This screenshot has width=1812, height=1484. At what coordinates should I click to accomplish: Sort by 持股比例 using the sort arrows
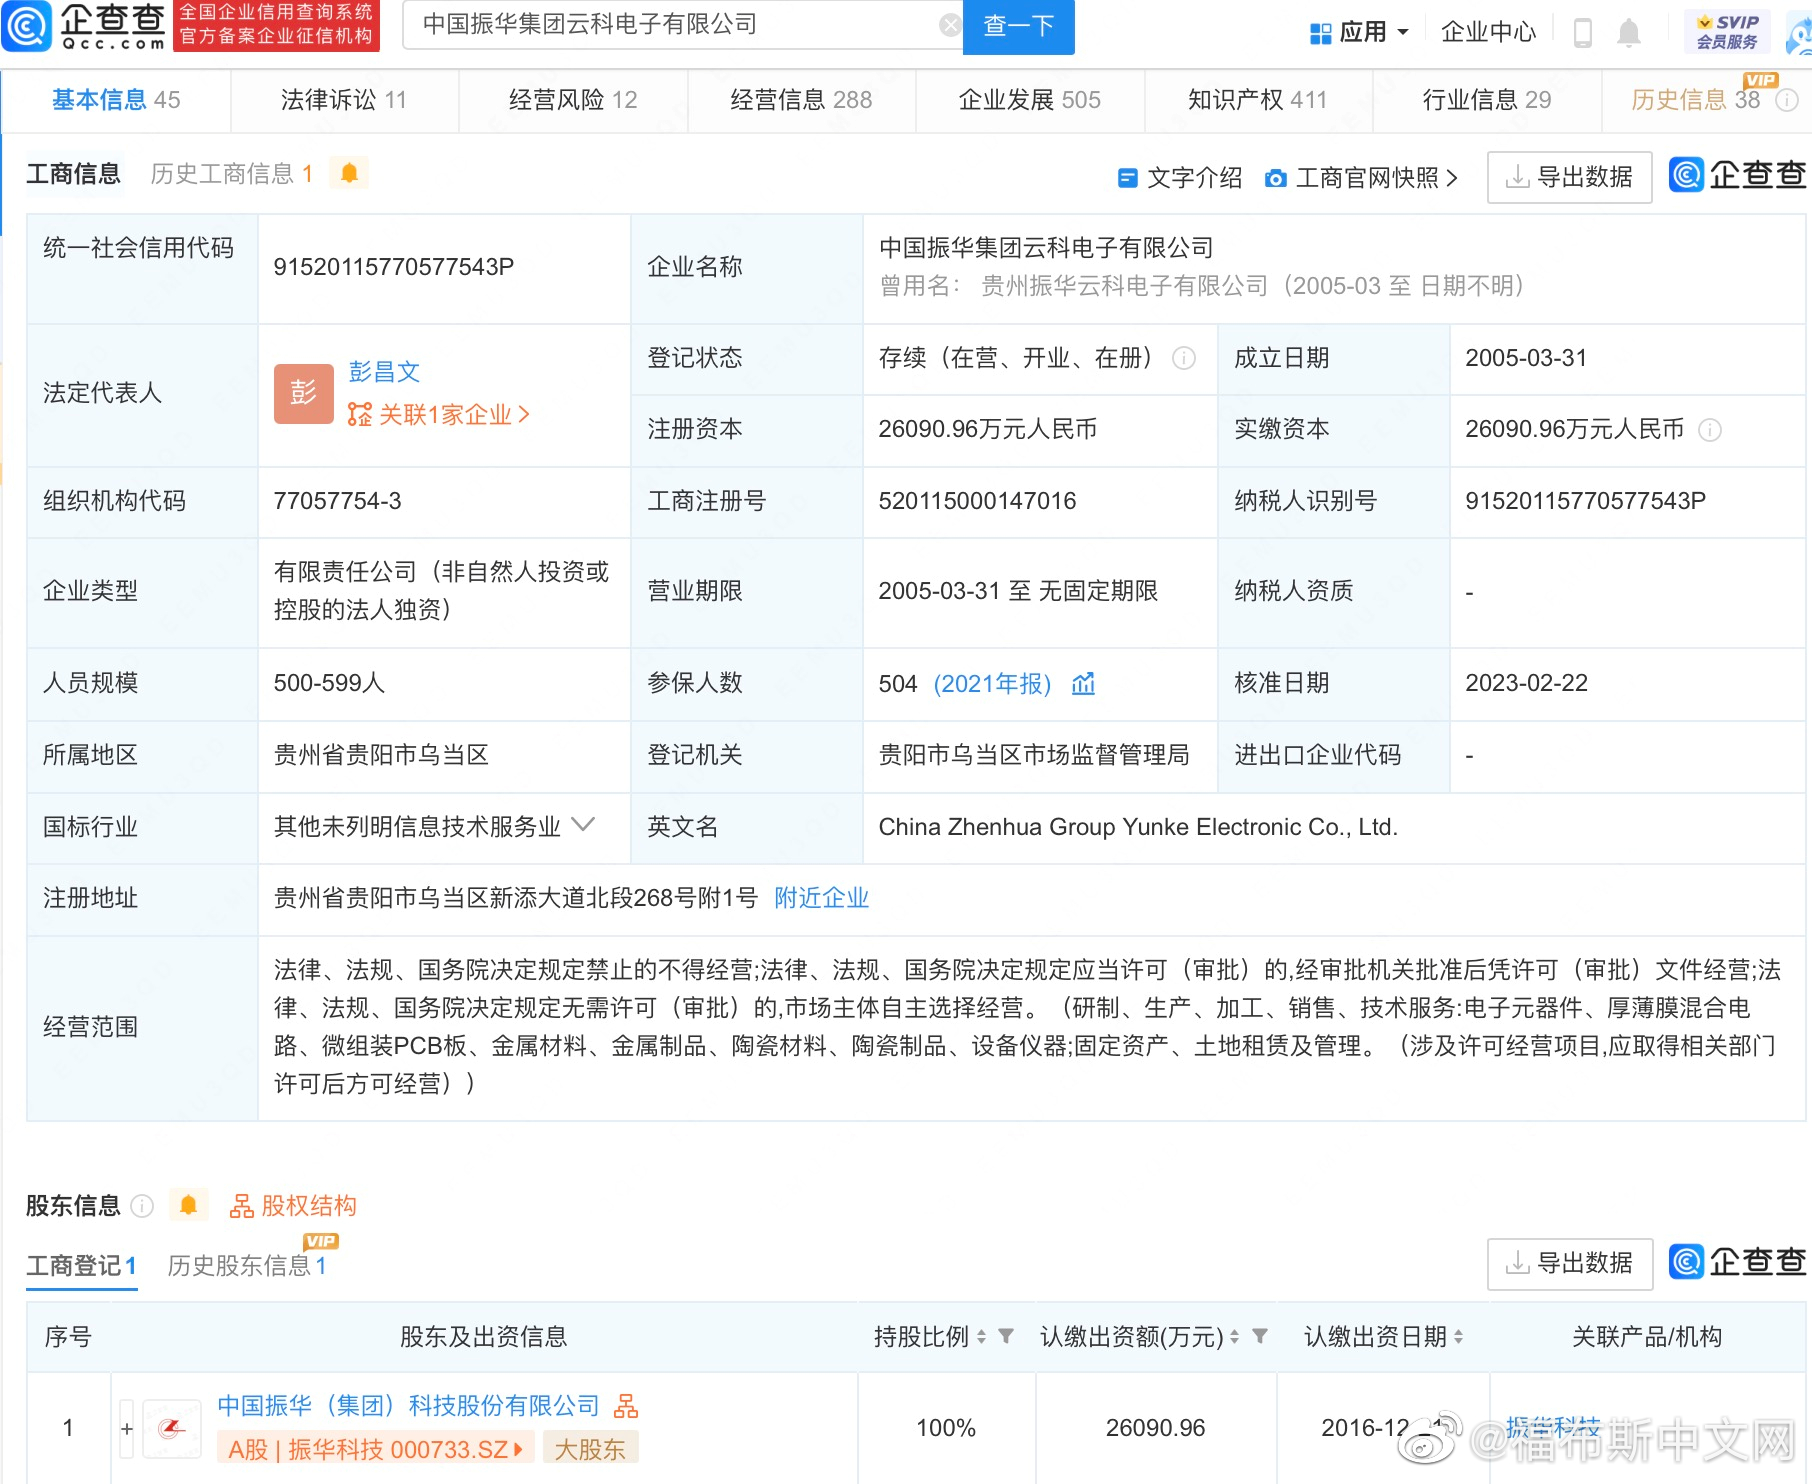[981, 1337]
